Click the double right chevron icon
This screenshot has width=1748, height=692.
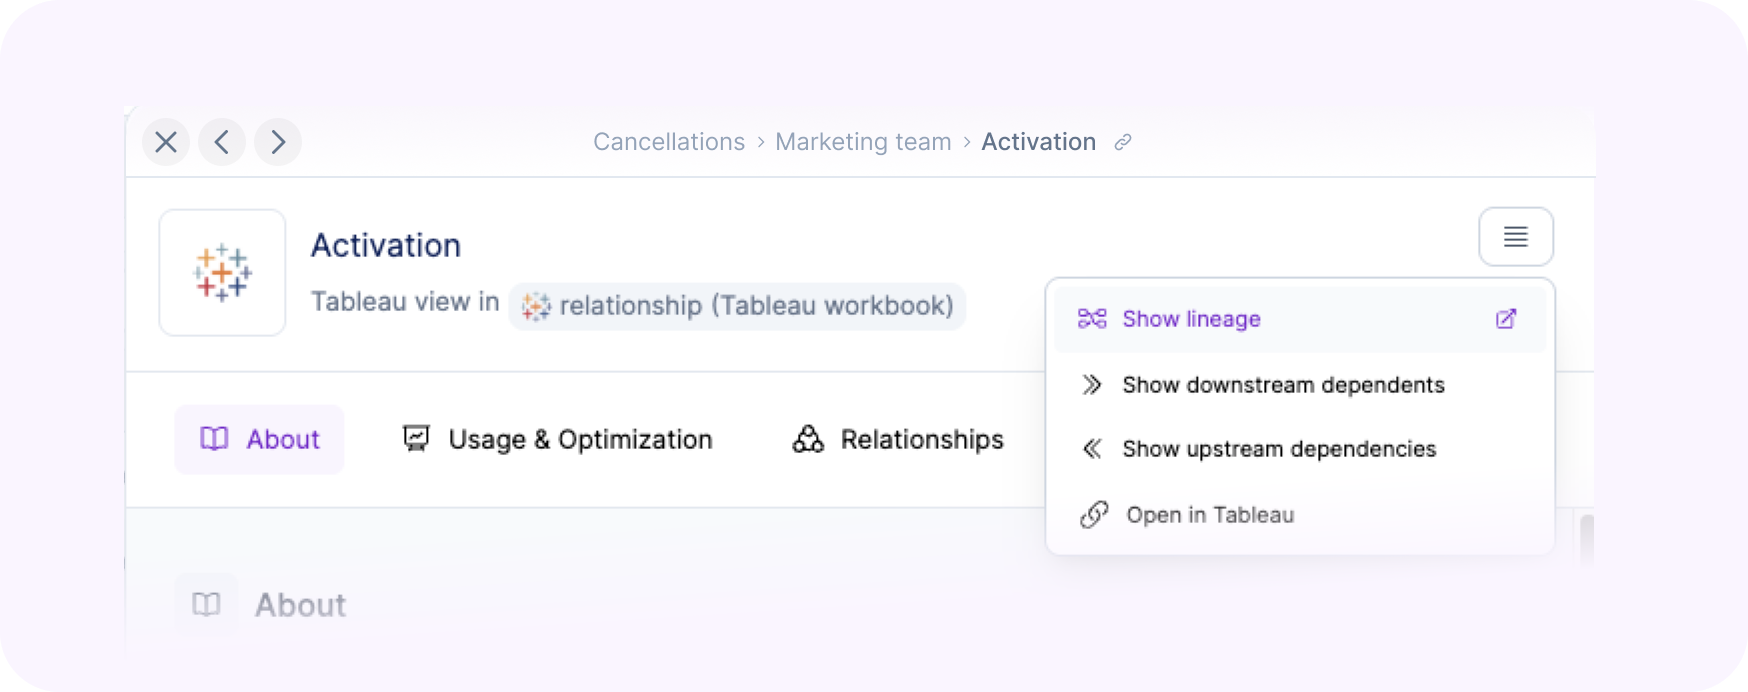(1091, 385)
